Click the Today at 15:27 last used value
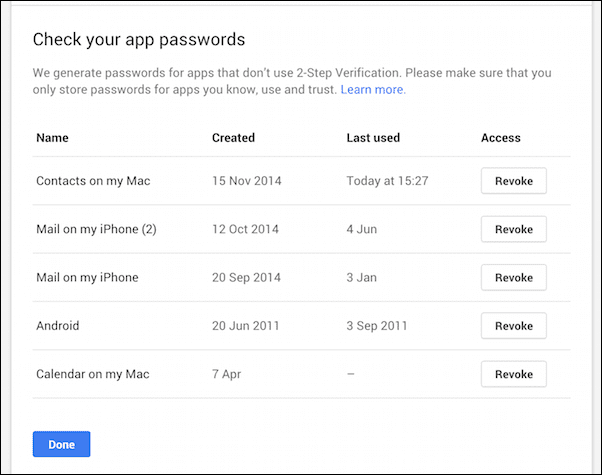This screenshot has height=475, width=602. [387, 181]
